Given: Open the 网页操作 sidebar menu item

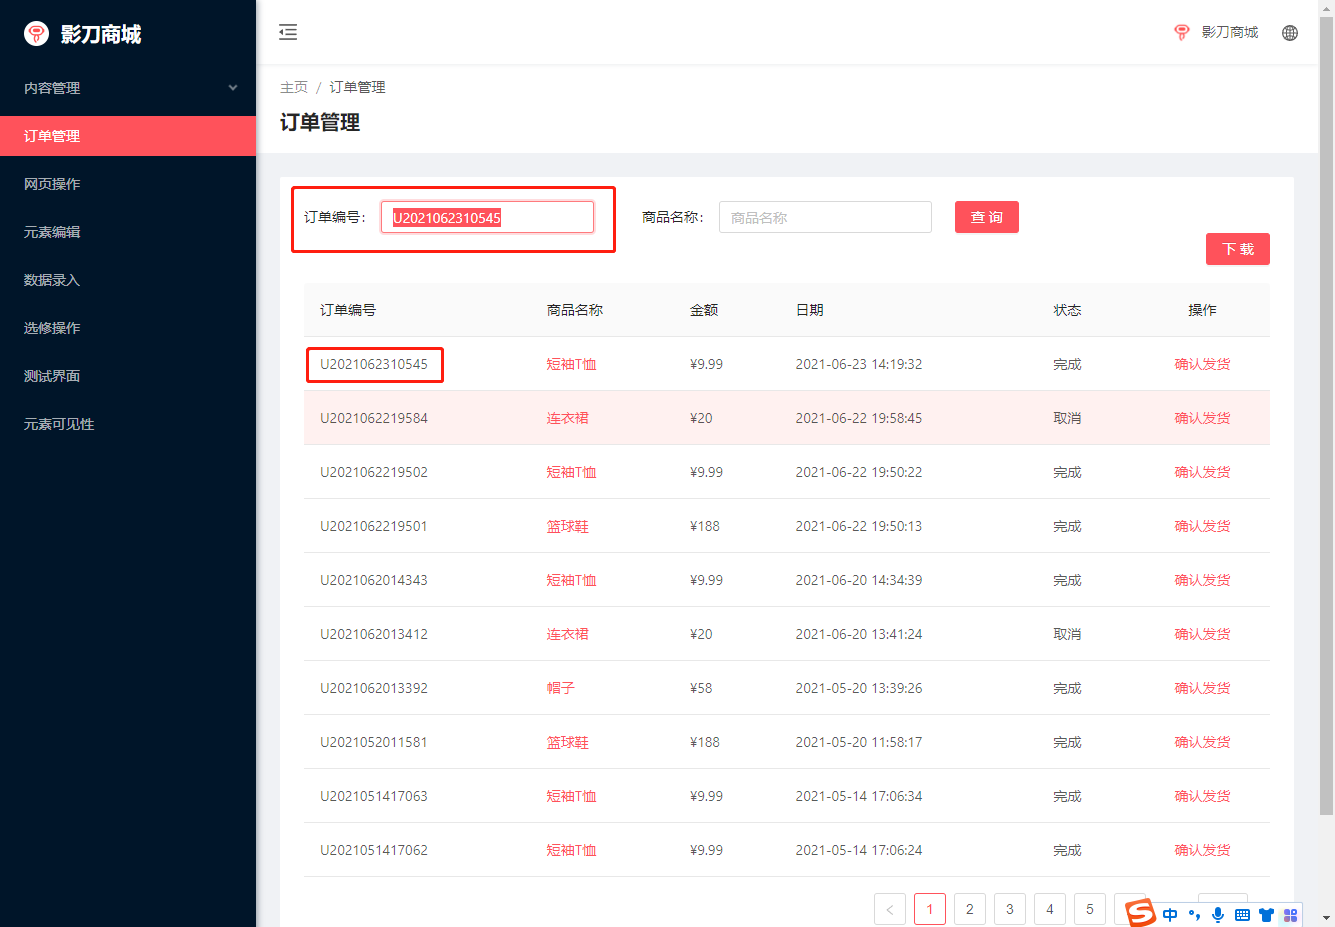Looking at the screenshot, I should (52, 184).
